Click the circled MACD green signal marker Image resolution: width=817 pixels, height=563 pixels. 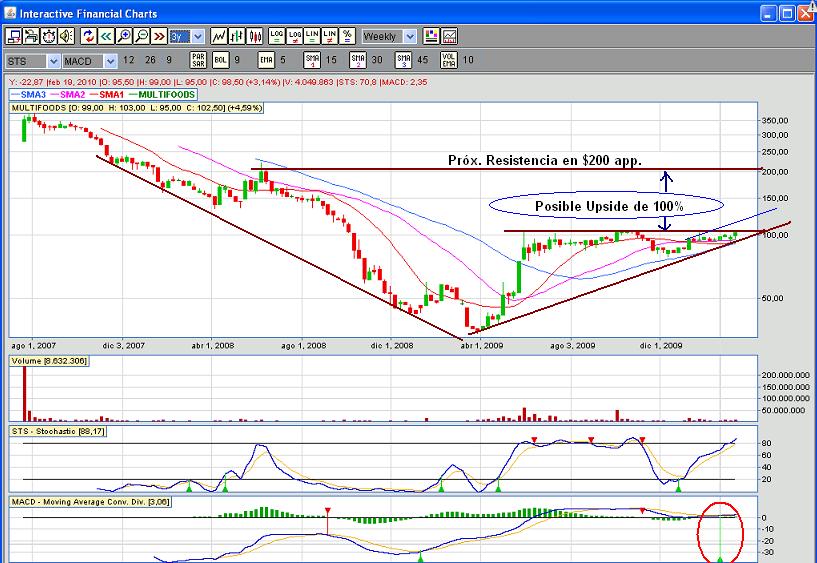[x=721, y=557]
